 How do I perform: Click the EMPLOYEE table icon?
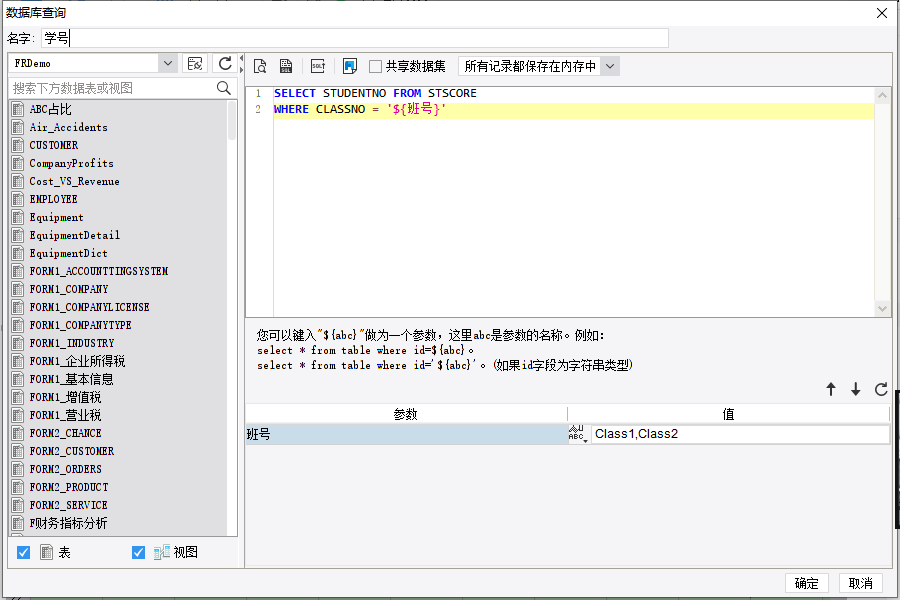[x=18, y=199]
